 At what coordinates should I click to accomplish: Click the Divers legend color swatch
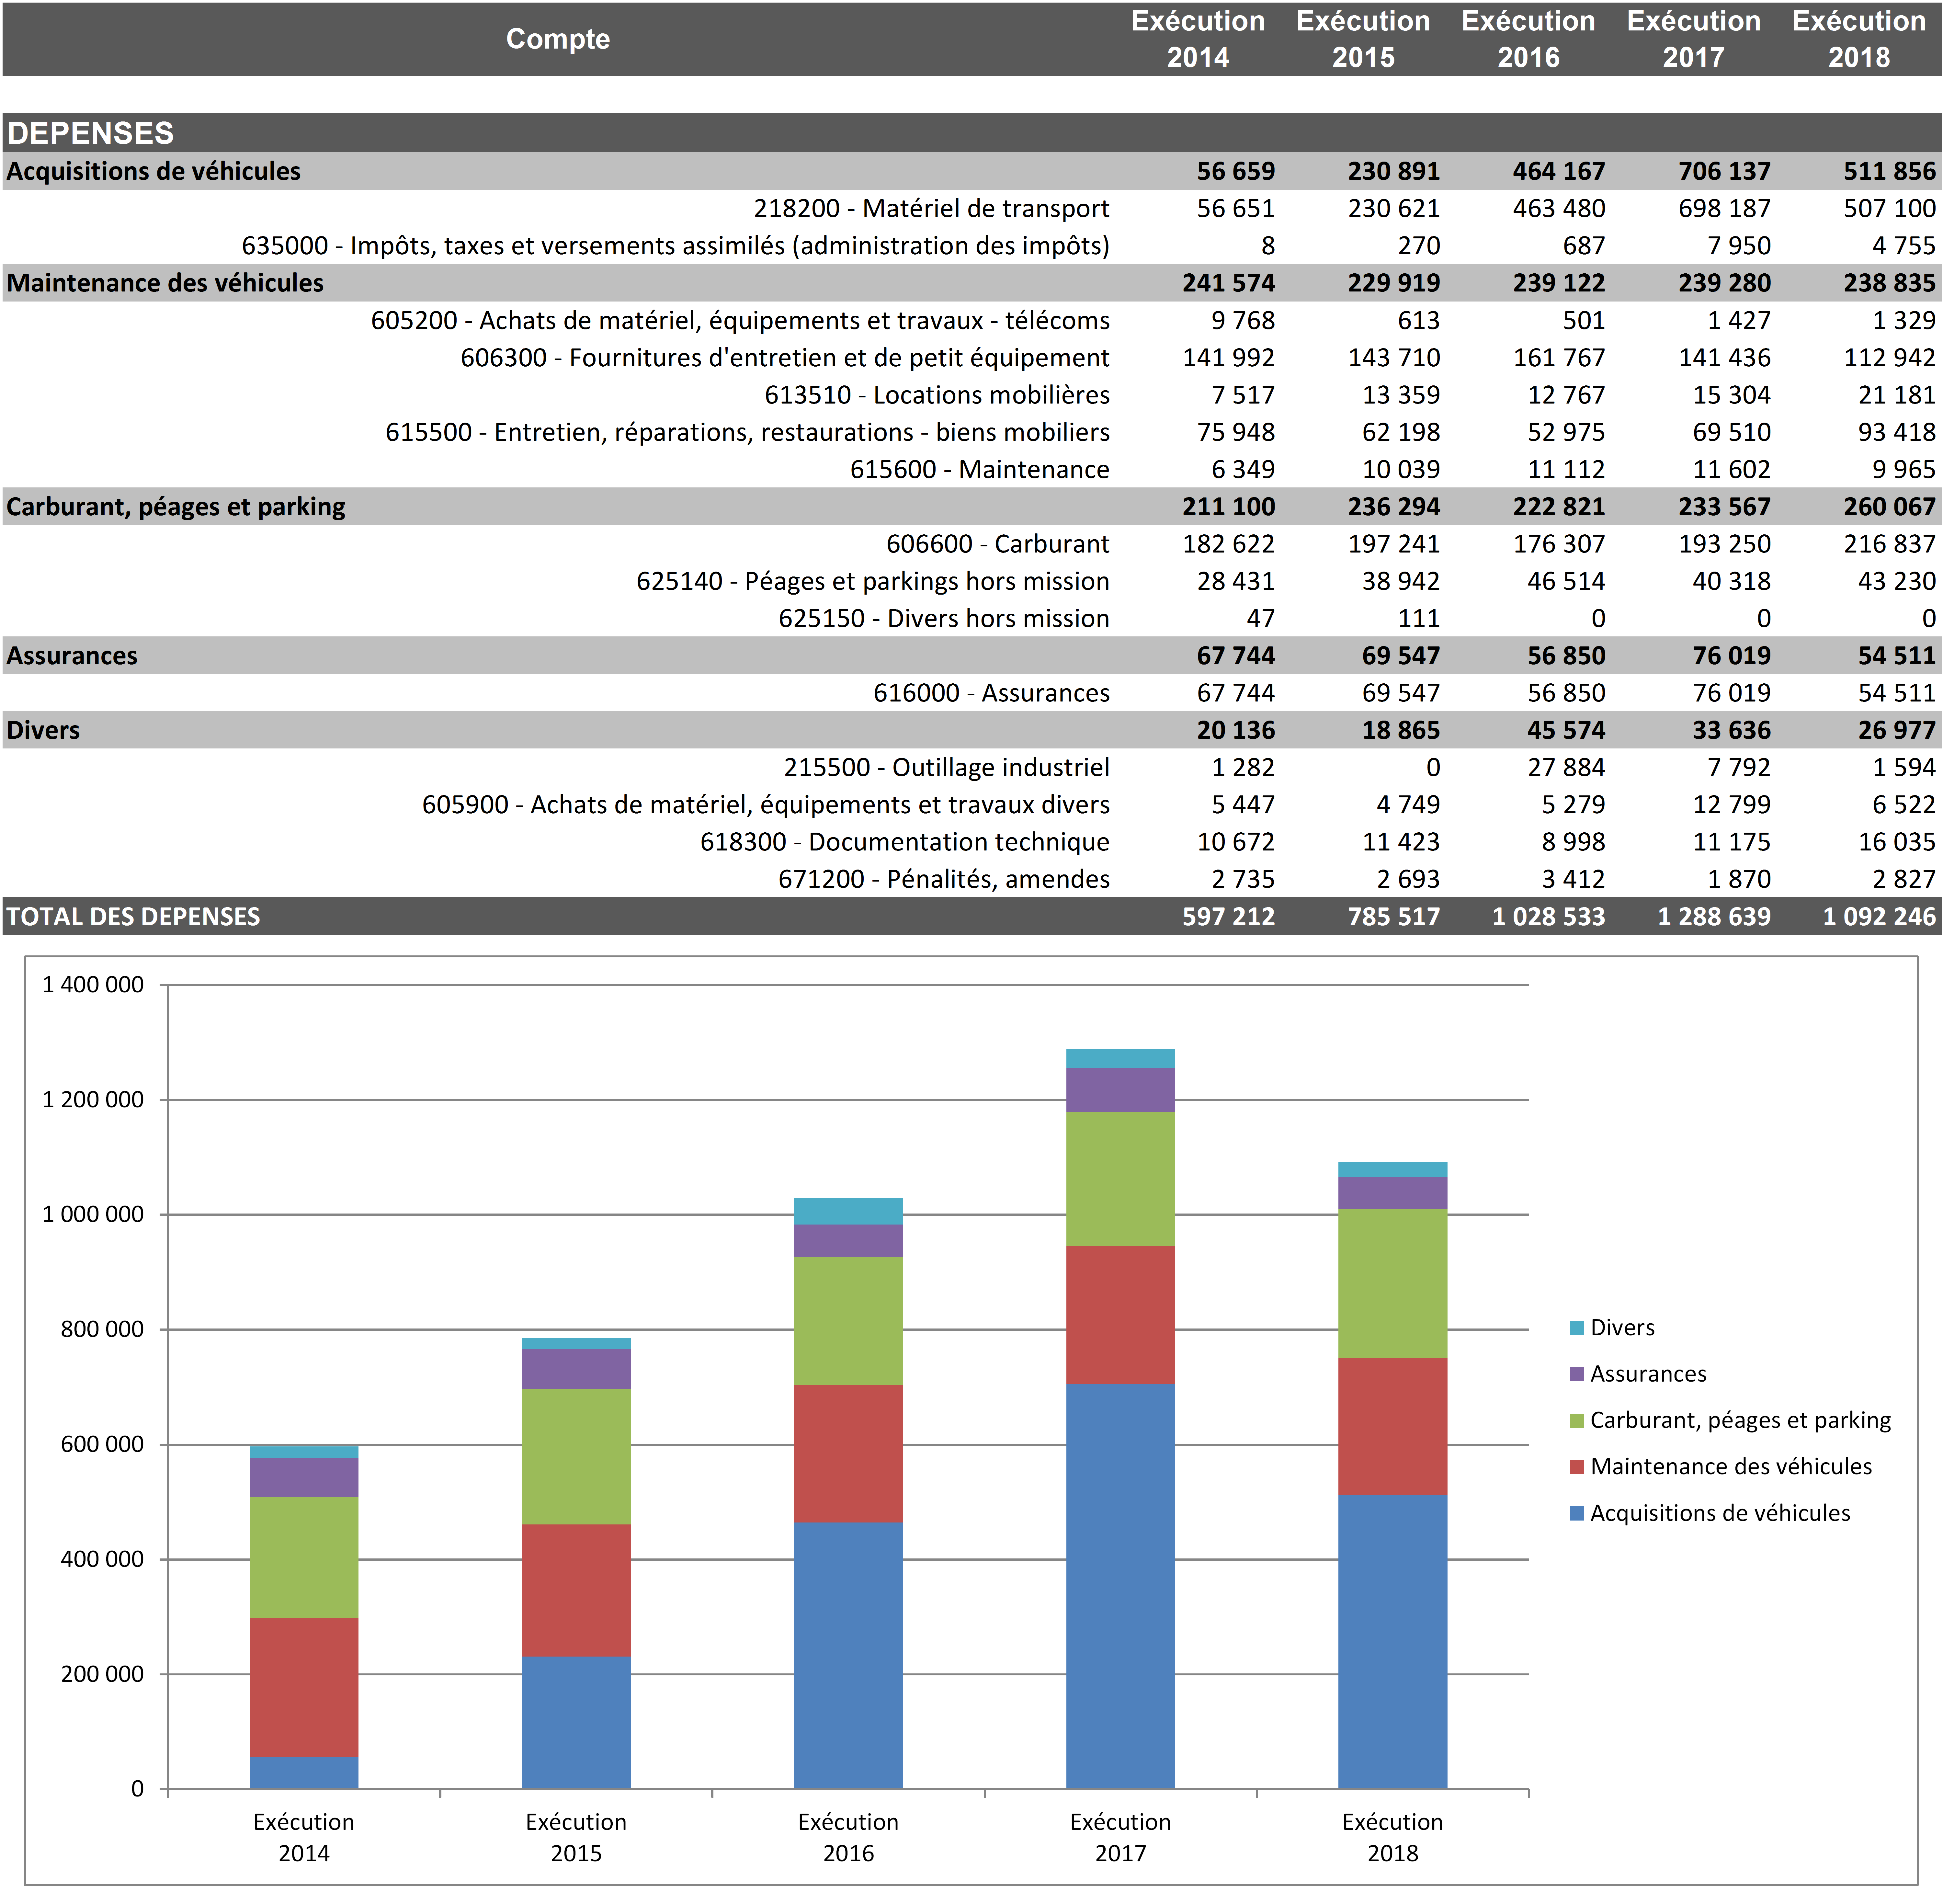(x=1577, y=1328)
